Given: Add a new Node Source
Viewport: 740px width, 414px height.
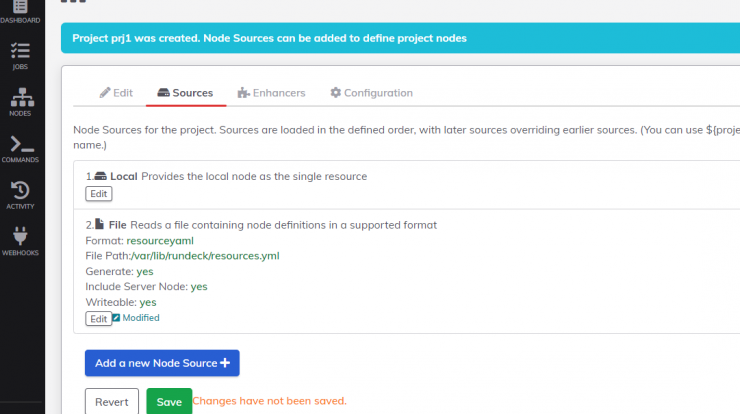Looking at the screenshot, I should pos(162,363).
